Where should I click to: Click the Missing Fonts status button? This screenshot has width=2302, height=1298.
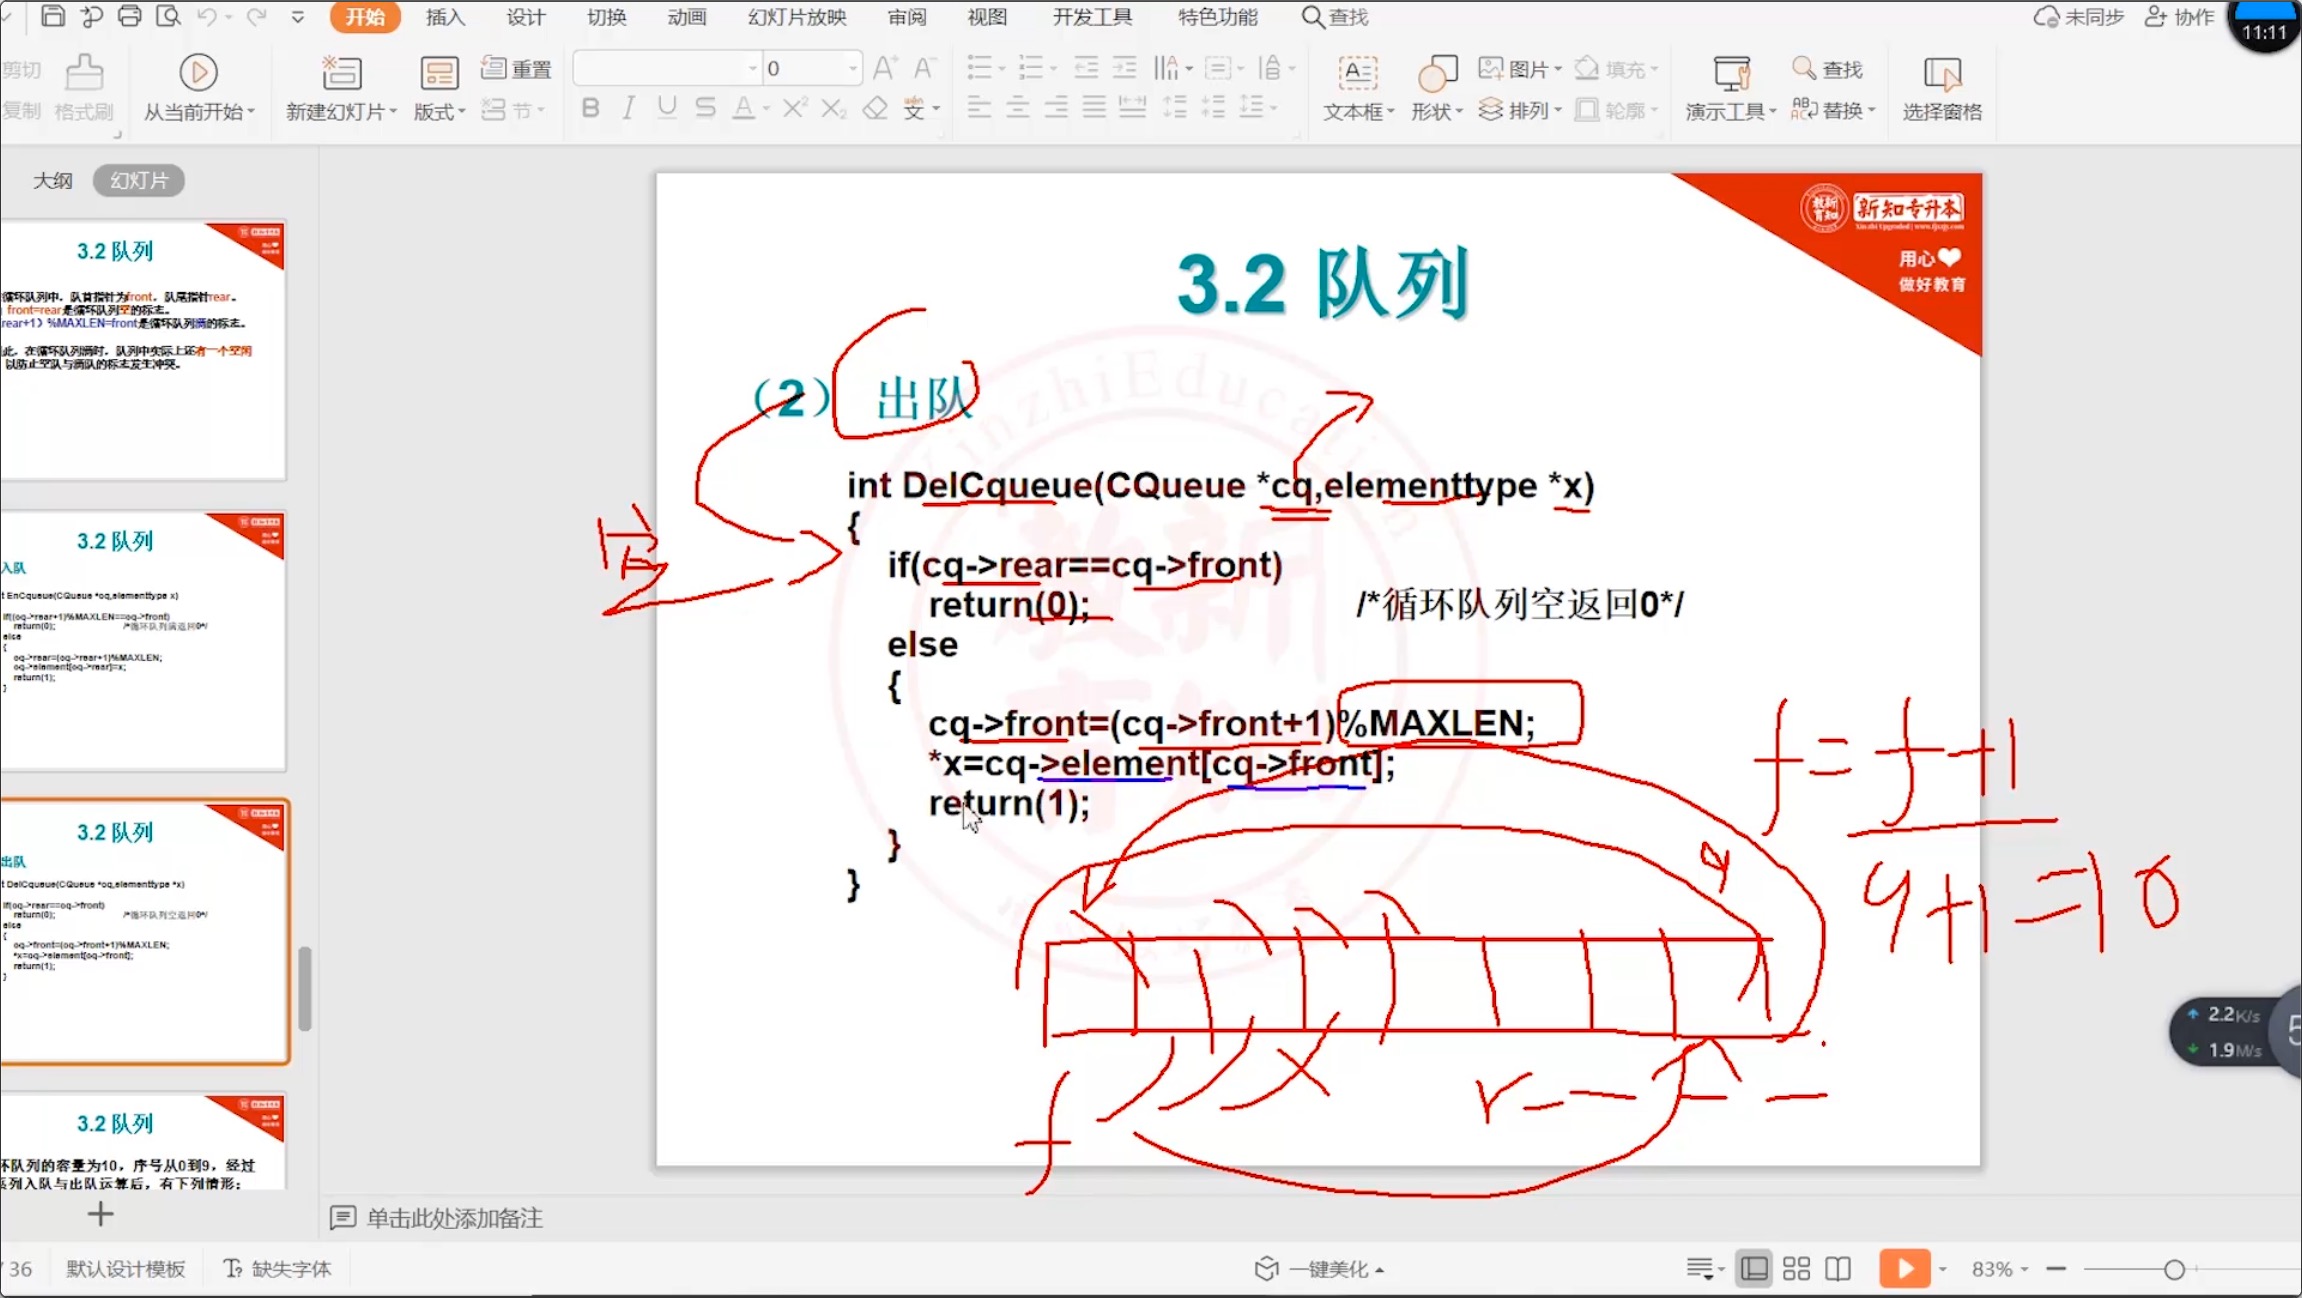(x=277, y=1269)
